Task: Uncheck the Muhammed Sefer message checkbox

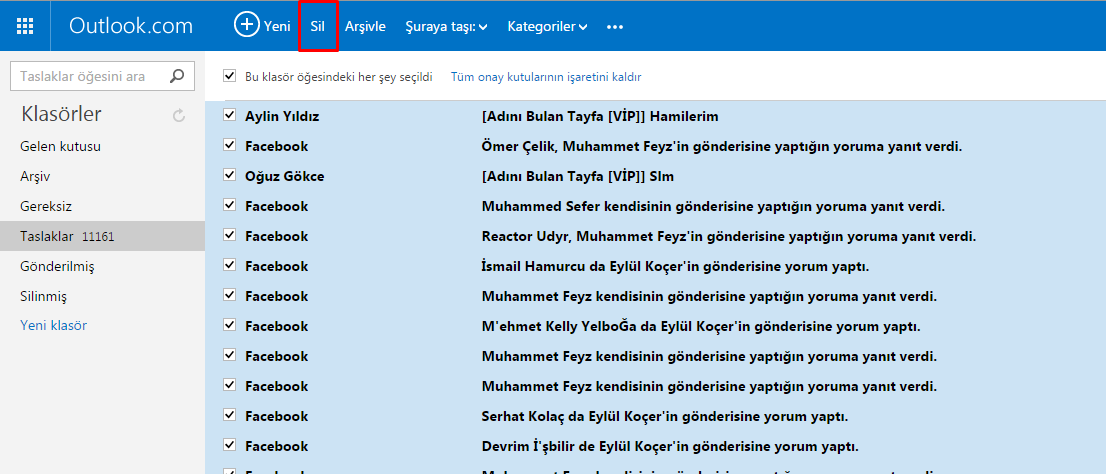Action: (x=229, y=205)
